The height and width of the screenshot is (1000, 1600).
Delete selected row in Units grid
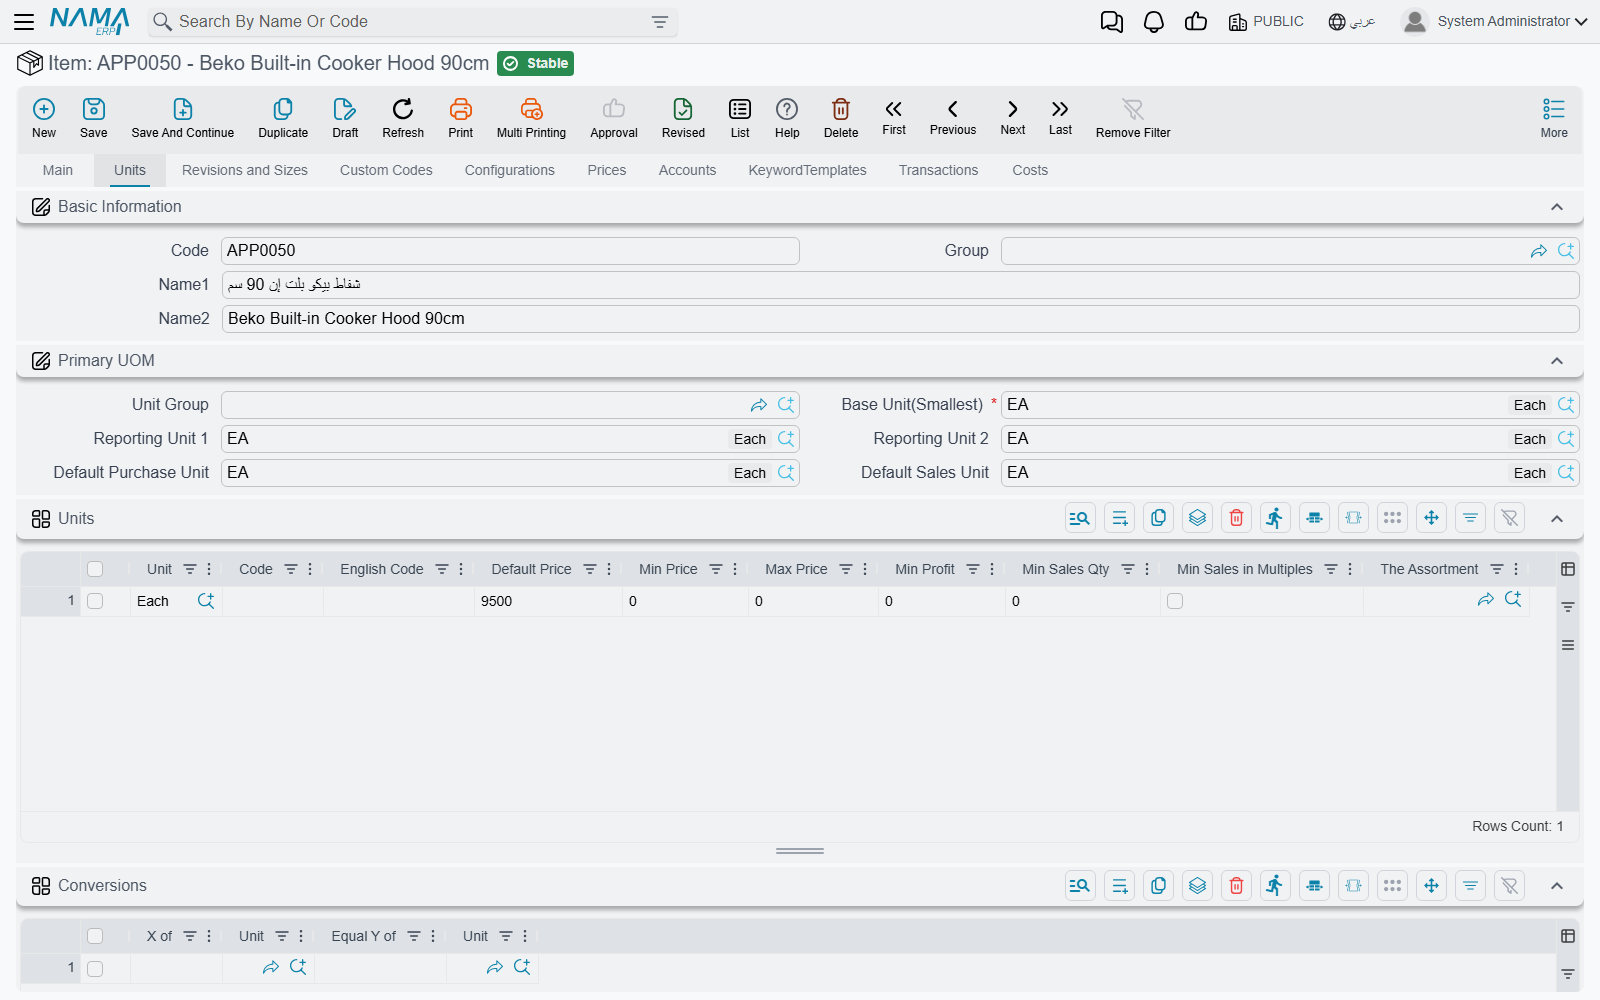(x=1237, y=518)
